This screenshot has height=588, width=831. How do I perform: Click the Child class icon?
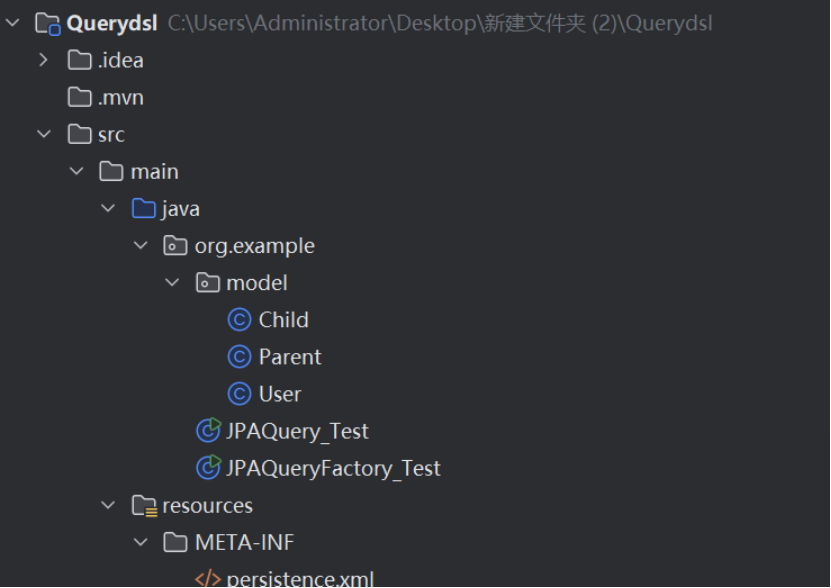point(239,320)
